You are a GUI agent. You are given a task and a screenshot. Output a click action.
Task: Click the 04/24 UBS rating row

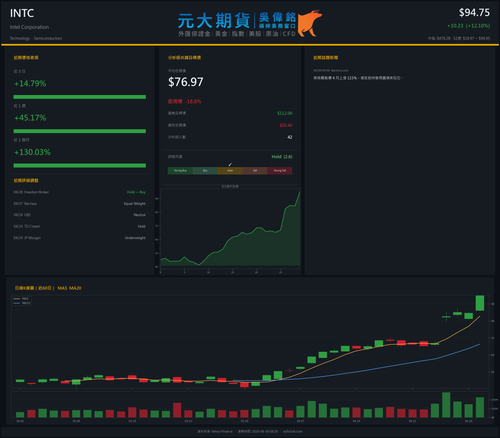80,215
